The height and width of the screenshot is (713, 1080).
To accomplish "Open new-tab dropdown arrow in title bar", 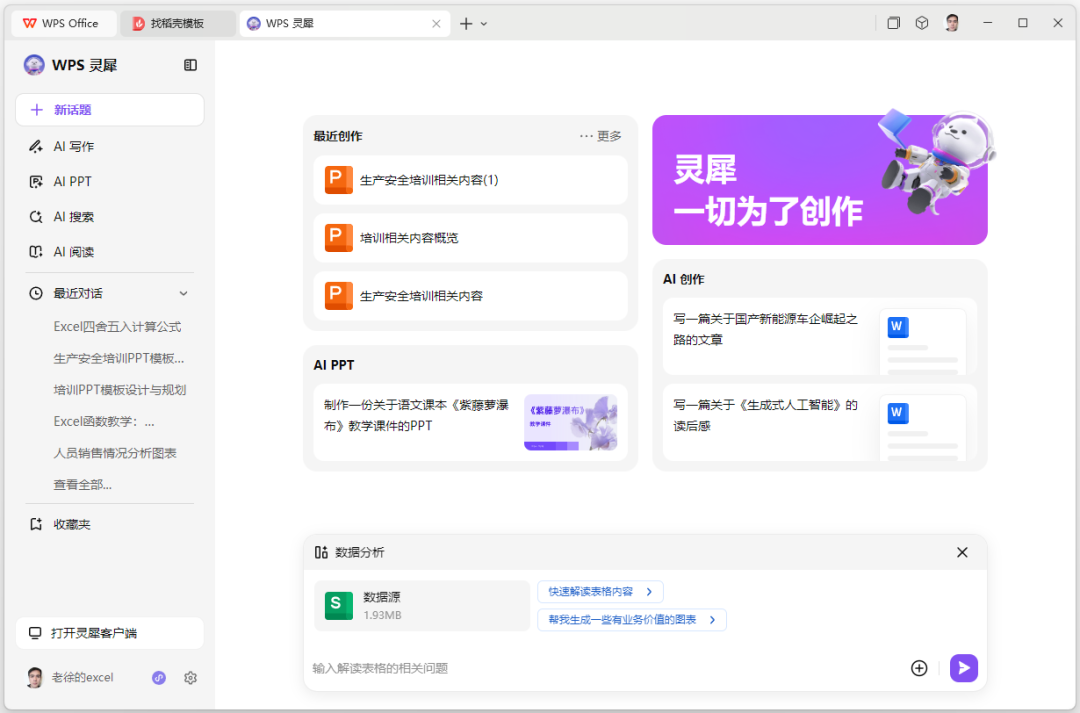I will tap(484, 23).
